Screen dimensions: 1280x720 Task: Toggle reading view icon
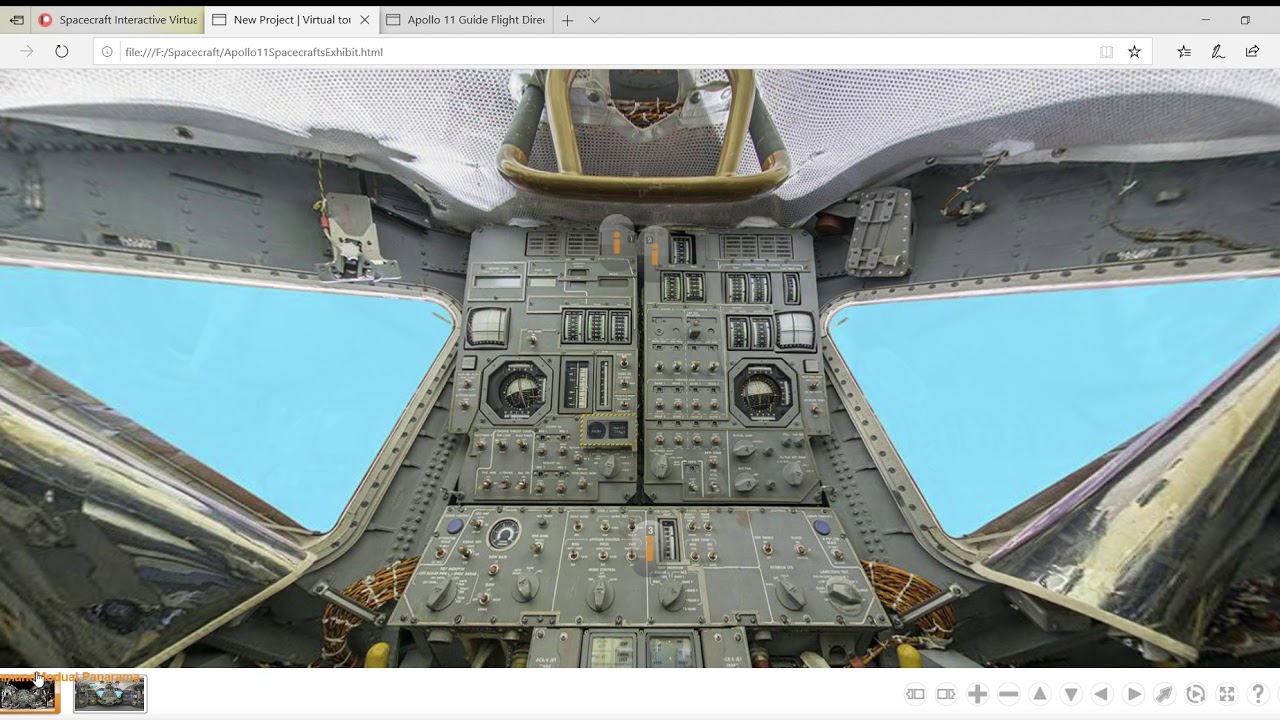1106,52
